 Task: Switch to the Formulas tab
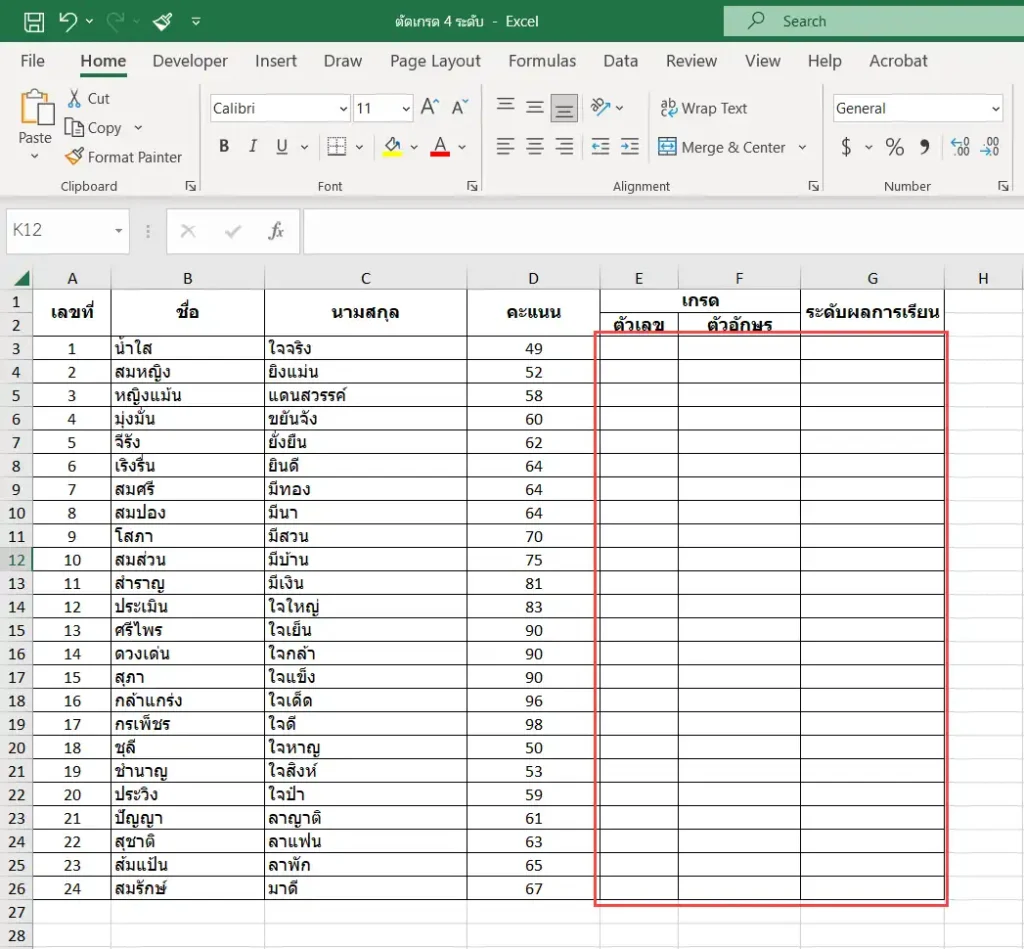542,61
